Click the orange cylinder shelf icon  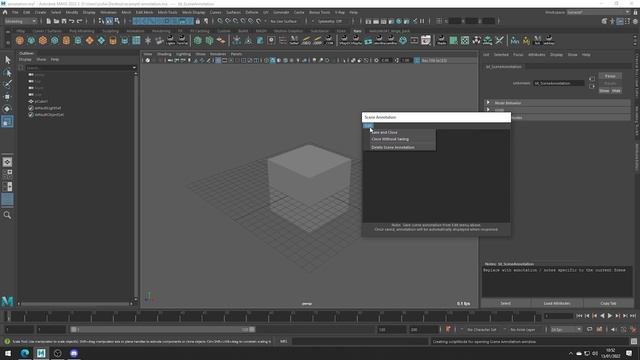click(x=66, y=40)
